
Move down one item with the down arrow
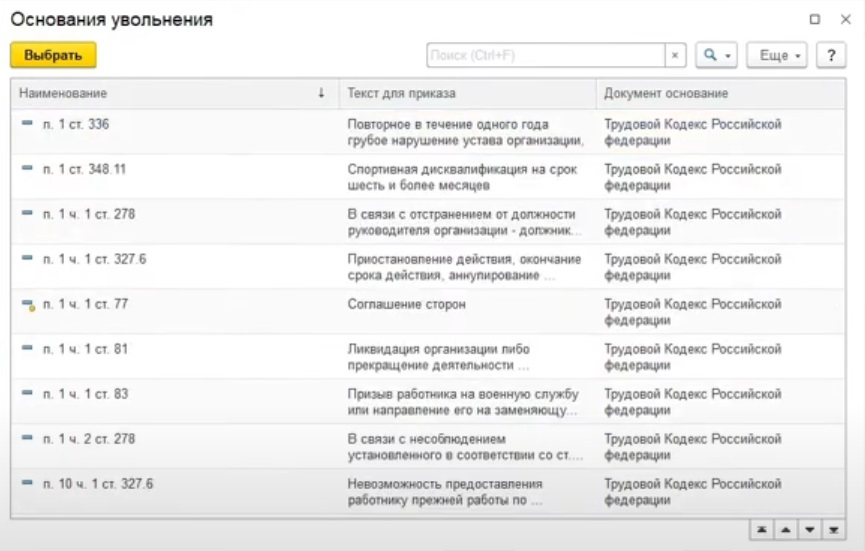tap(809, 530)
